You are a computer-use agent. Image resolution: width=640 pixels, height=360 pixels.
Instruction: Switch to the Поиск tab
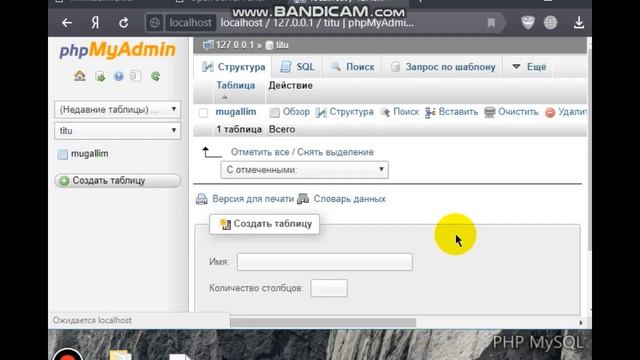pyautogui.click(x=352, y=67)
